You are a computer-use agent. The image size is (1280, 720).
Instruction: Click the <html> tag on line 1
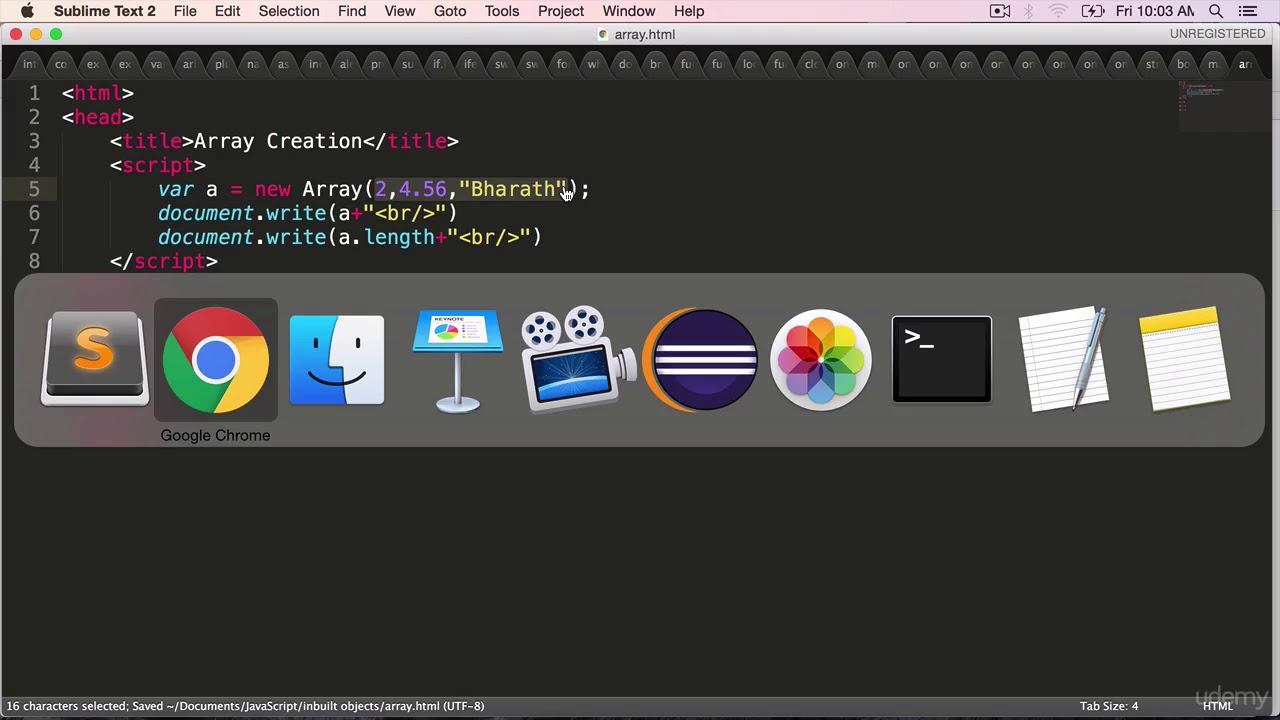click(98, 93)
